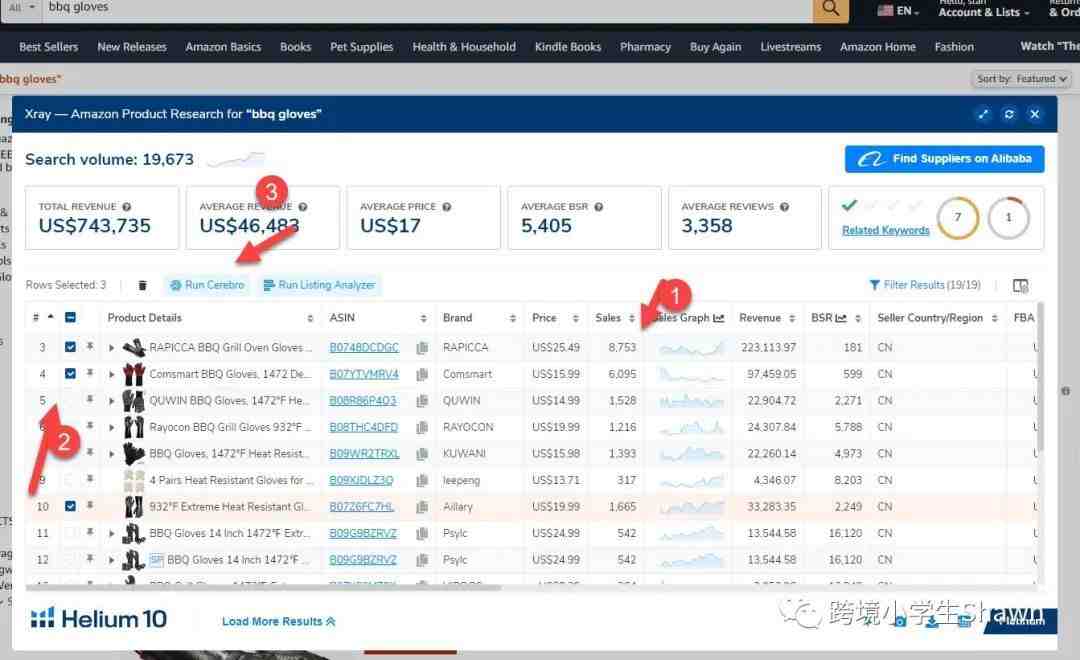Open Kindle Books nav item
Viewport: 1080px width, 660px height.
568,47
